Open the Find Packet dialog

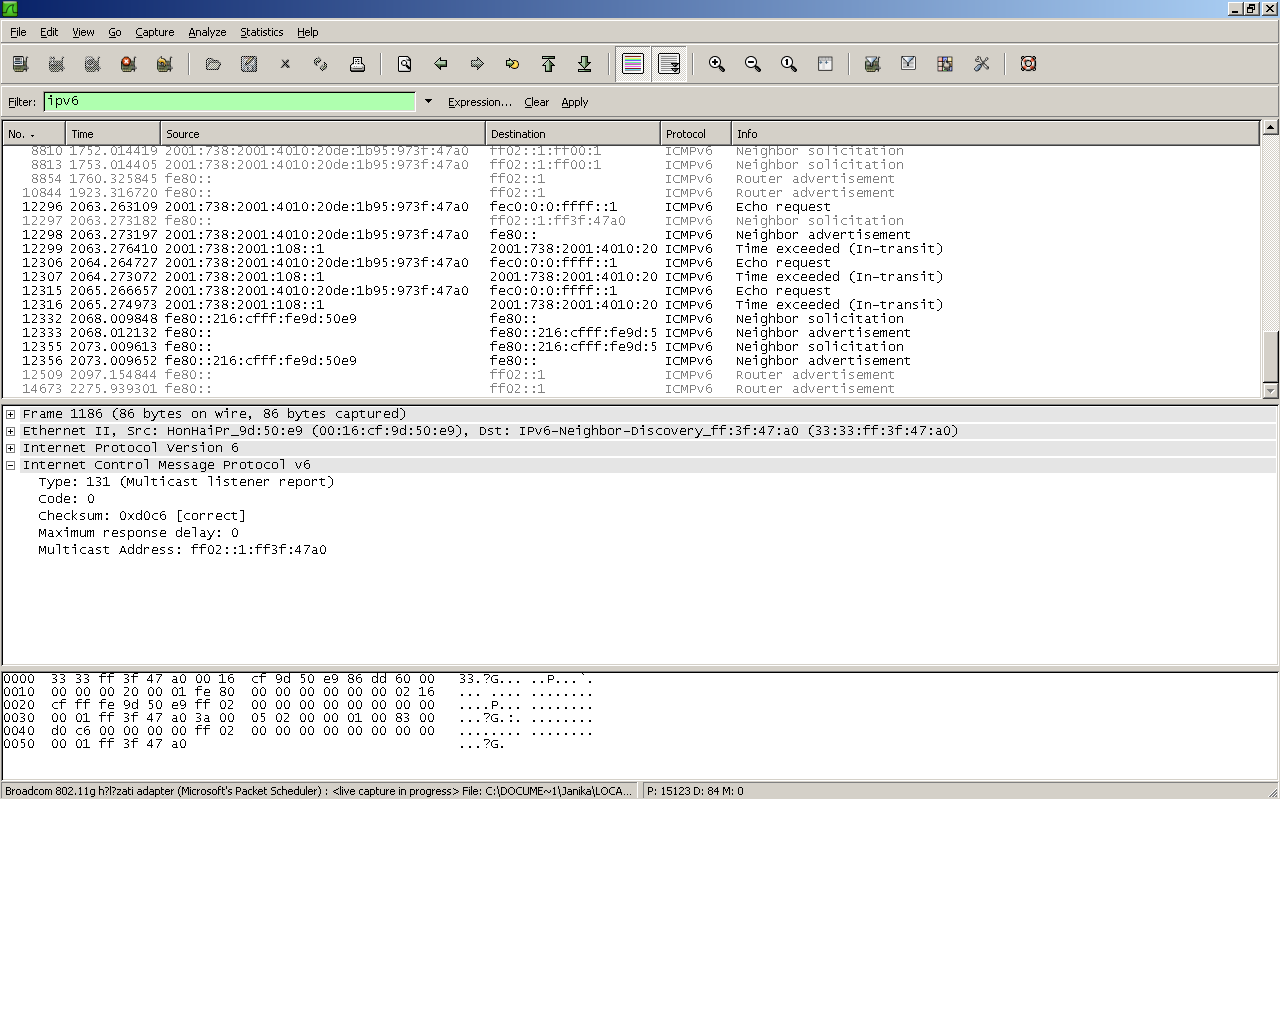[404, 63]
